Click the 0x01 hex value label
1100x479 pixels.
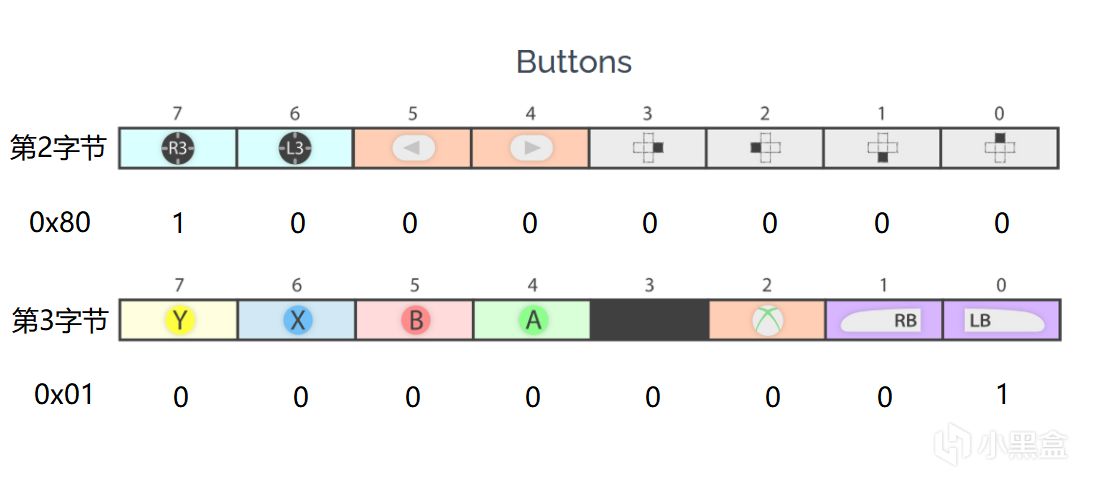(64, 395)
